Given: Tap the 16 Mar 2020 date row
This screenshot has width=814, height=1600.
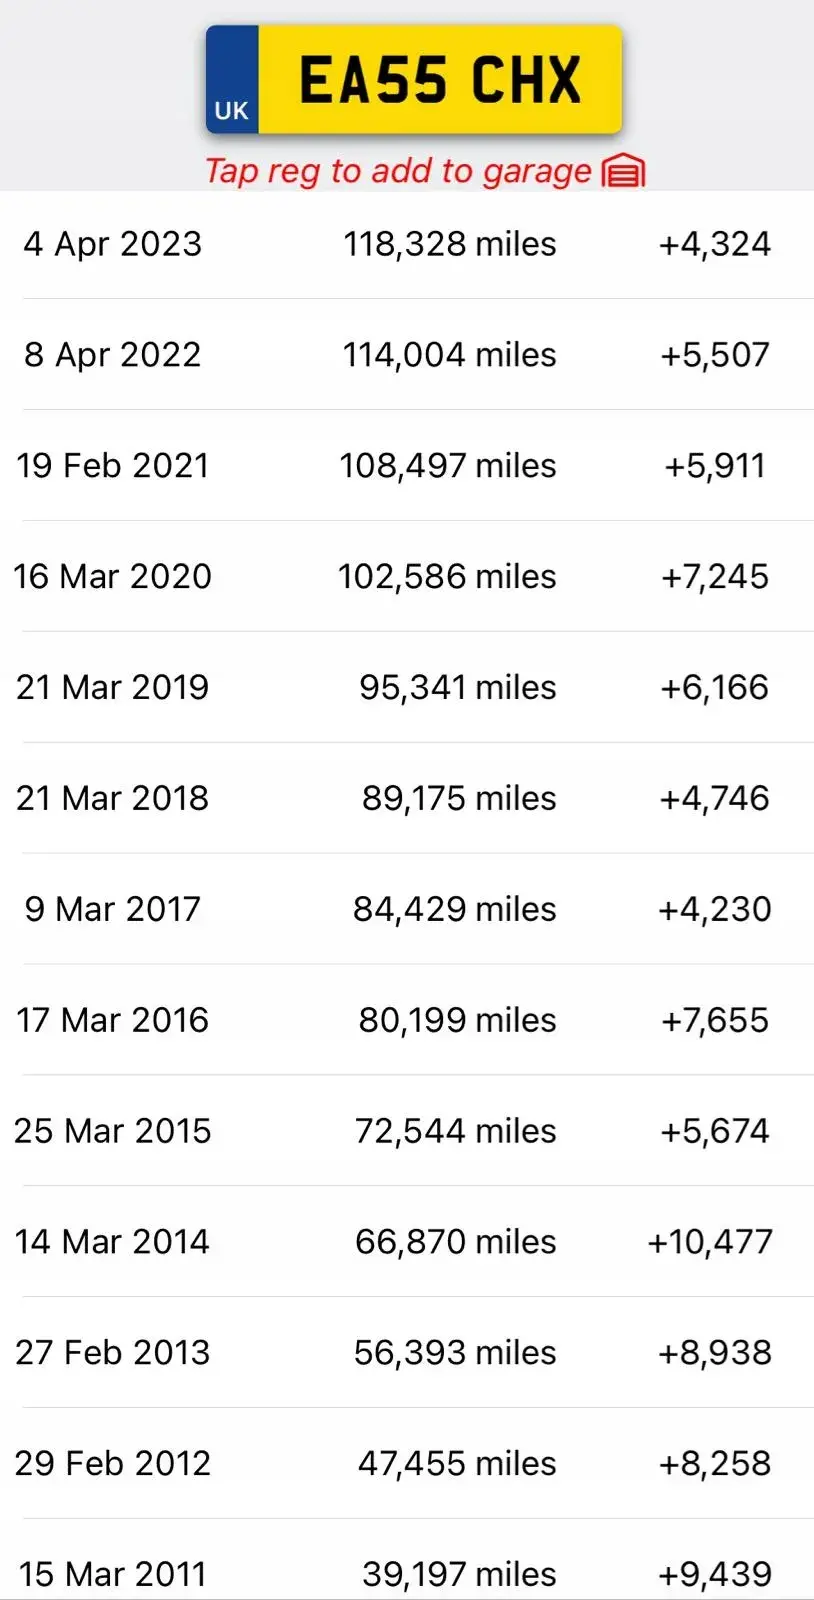Looking at the screenshot, I should click(x=113, y=577).
